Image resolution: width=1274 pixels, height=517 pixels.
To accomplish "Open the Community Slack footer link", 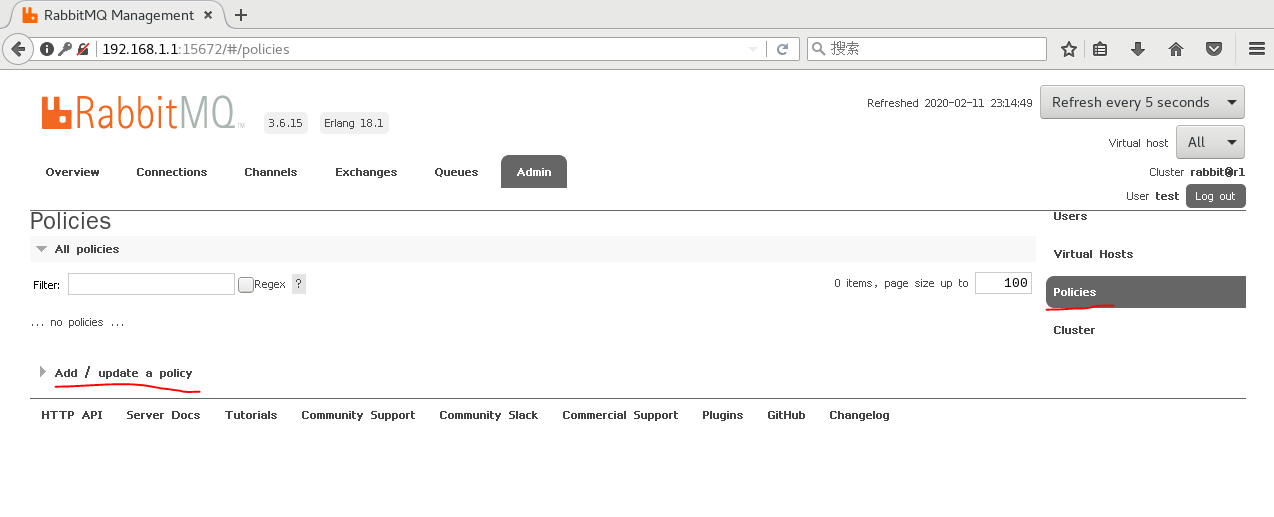I will [489, 415].
